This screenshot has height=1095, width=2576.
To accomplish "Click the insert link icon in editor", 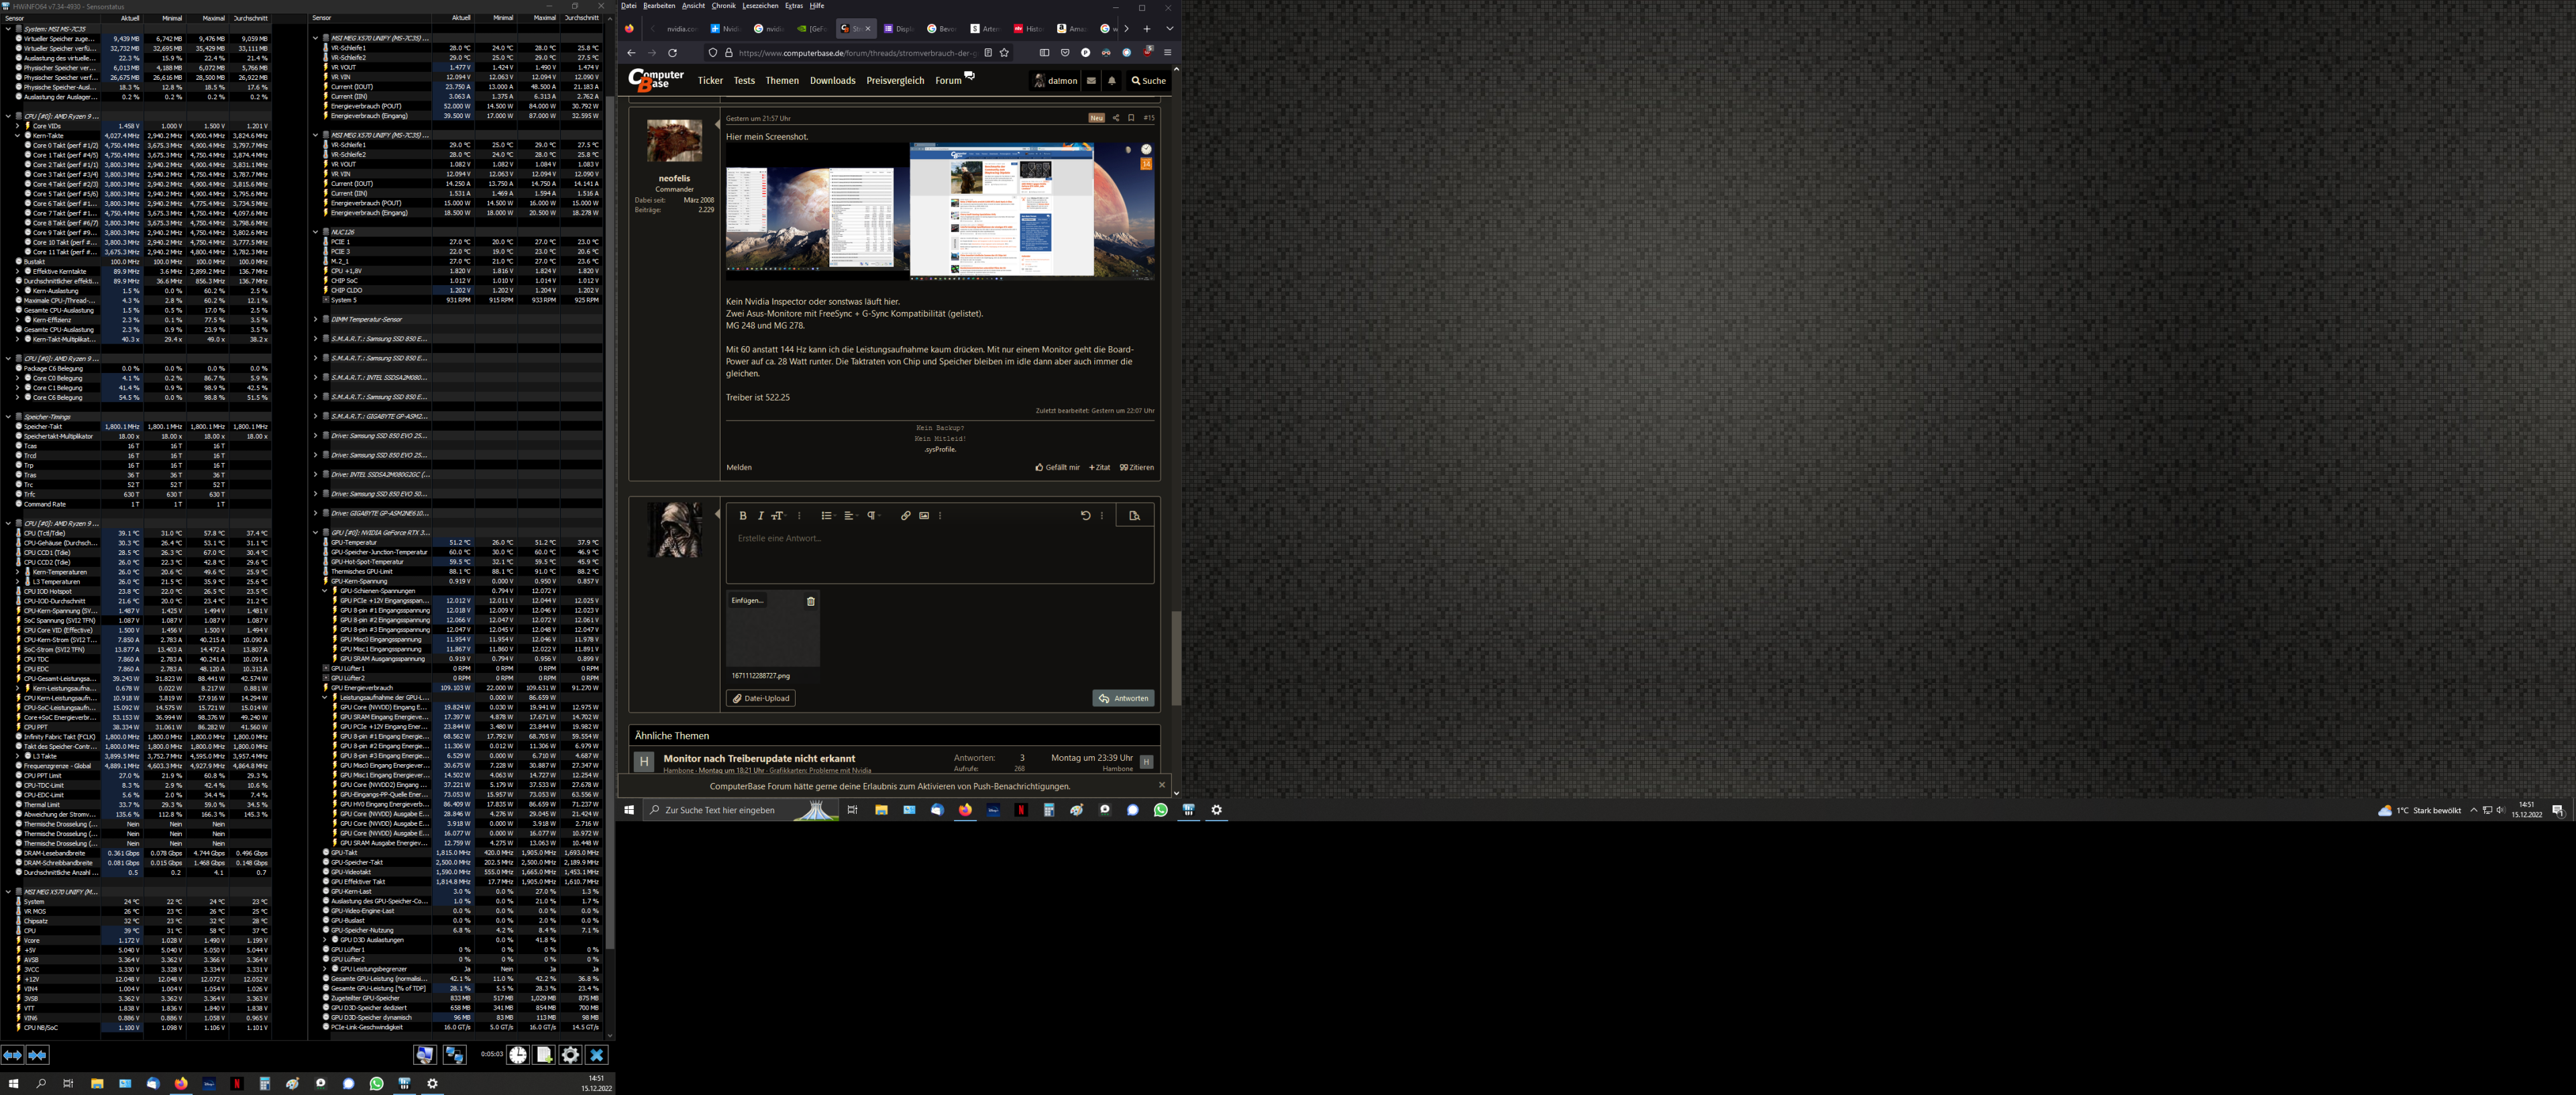I will pos(905,516).
